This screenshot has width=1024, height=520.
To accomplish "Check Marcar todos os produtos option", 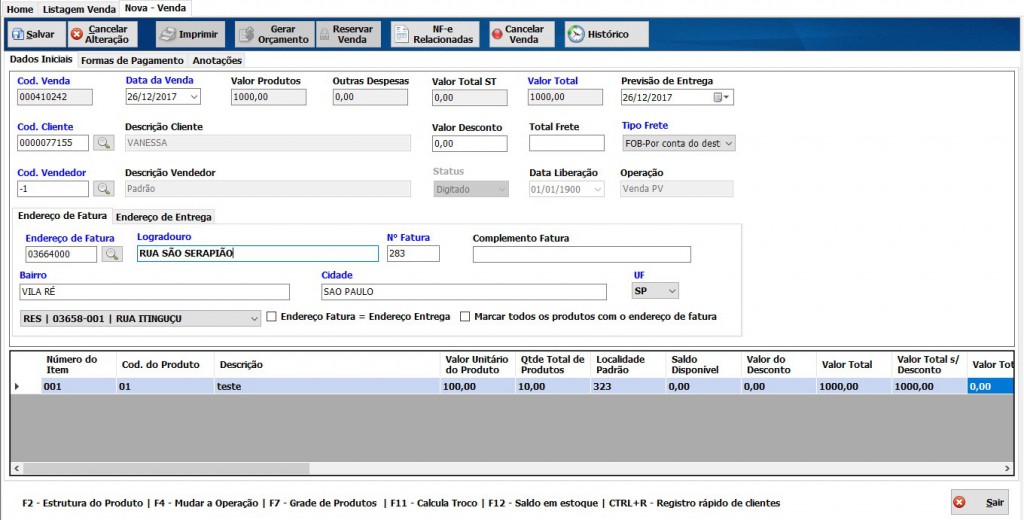I will point(465,317).
